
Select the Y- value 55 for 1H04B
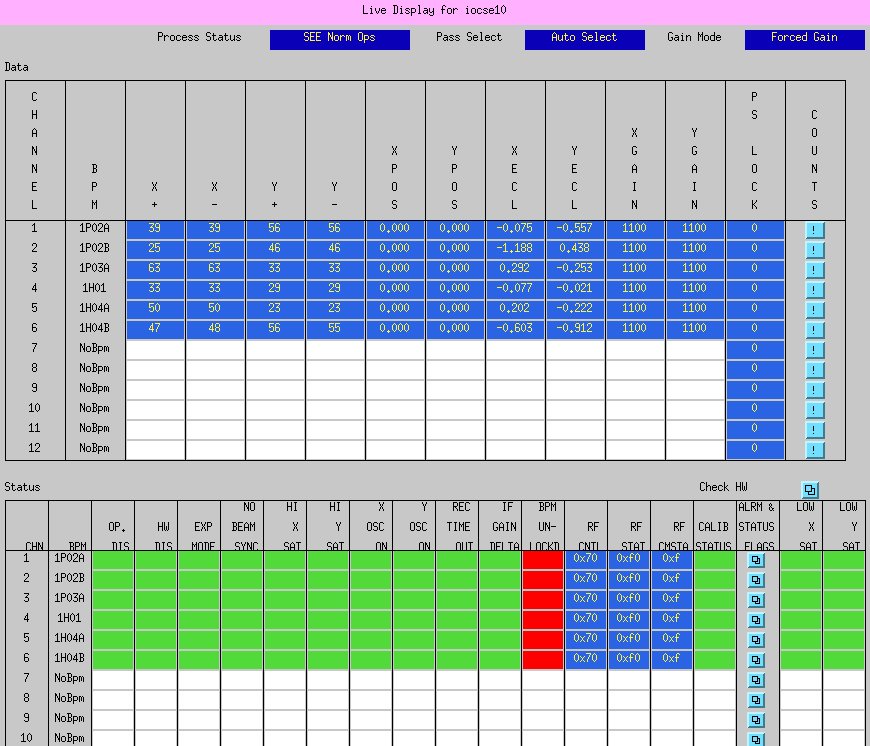tap(335, 328)
